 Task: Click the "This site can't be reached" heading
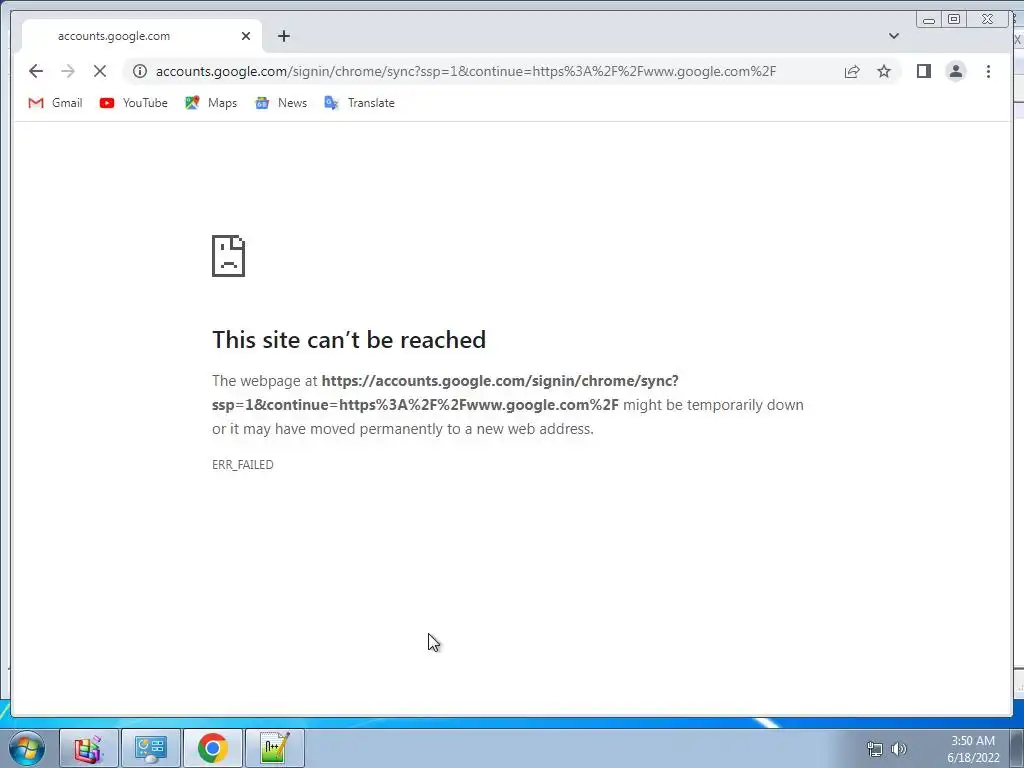coord(349,340)
